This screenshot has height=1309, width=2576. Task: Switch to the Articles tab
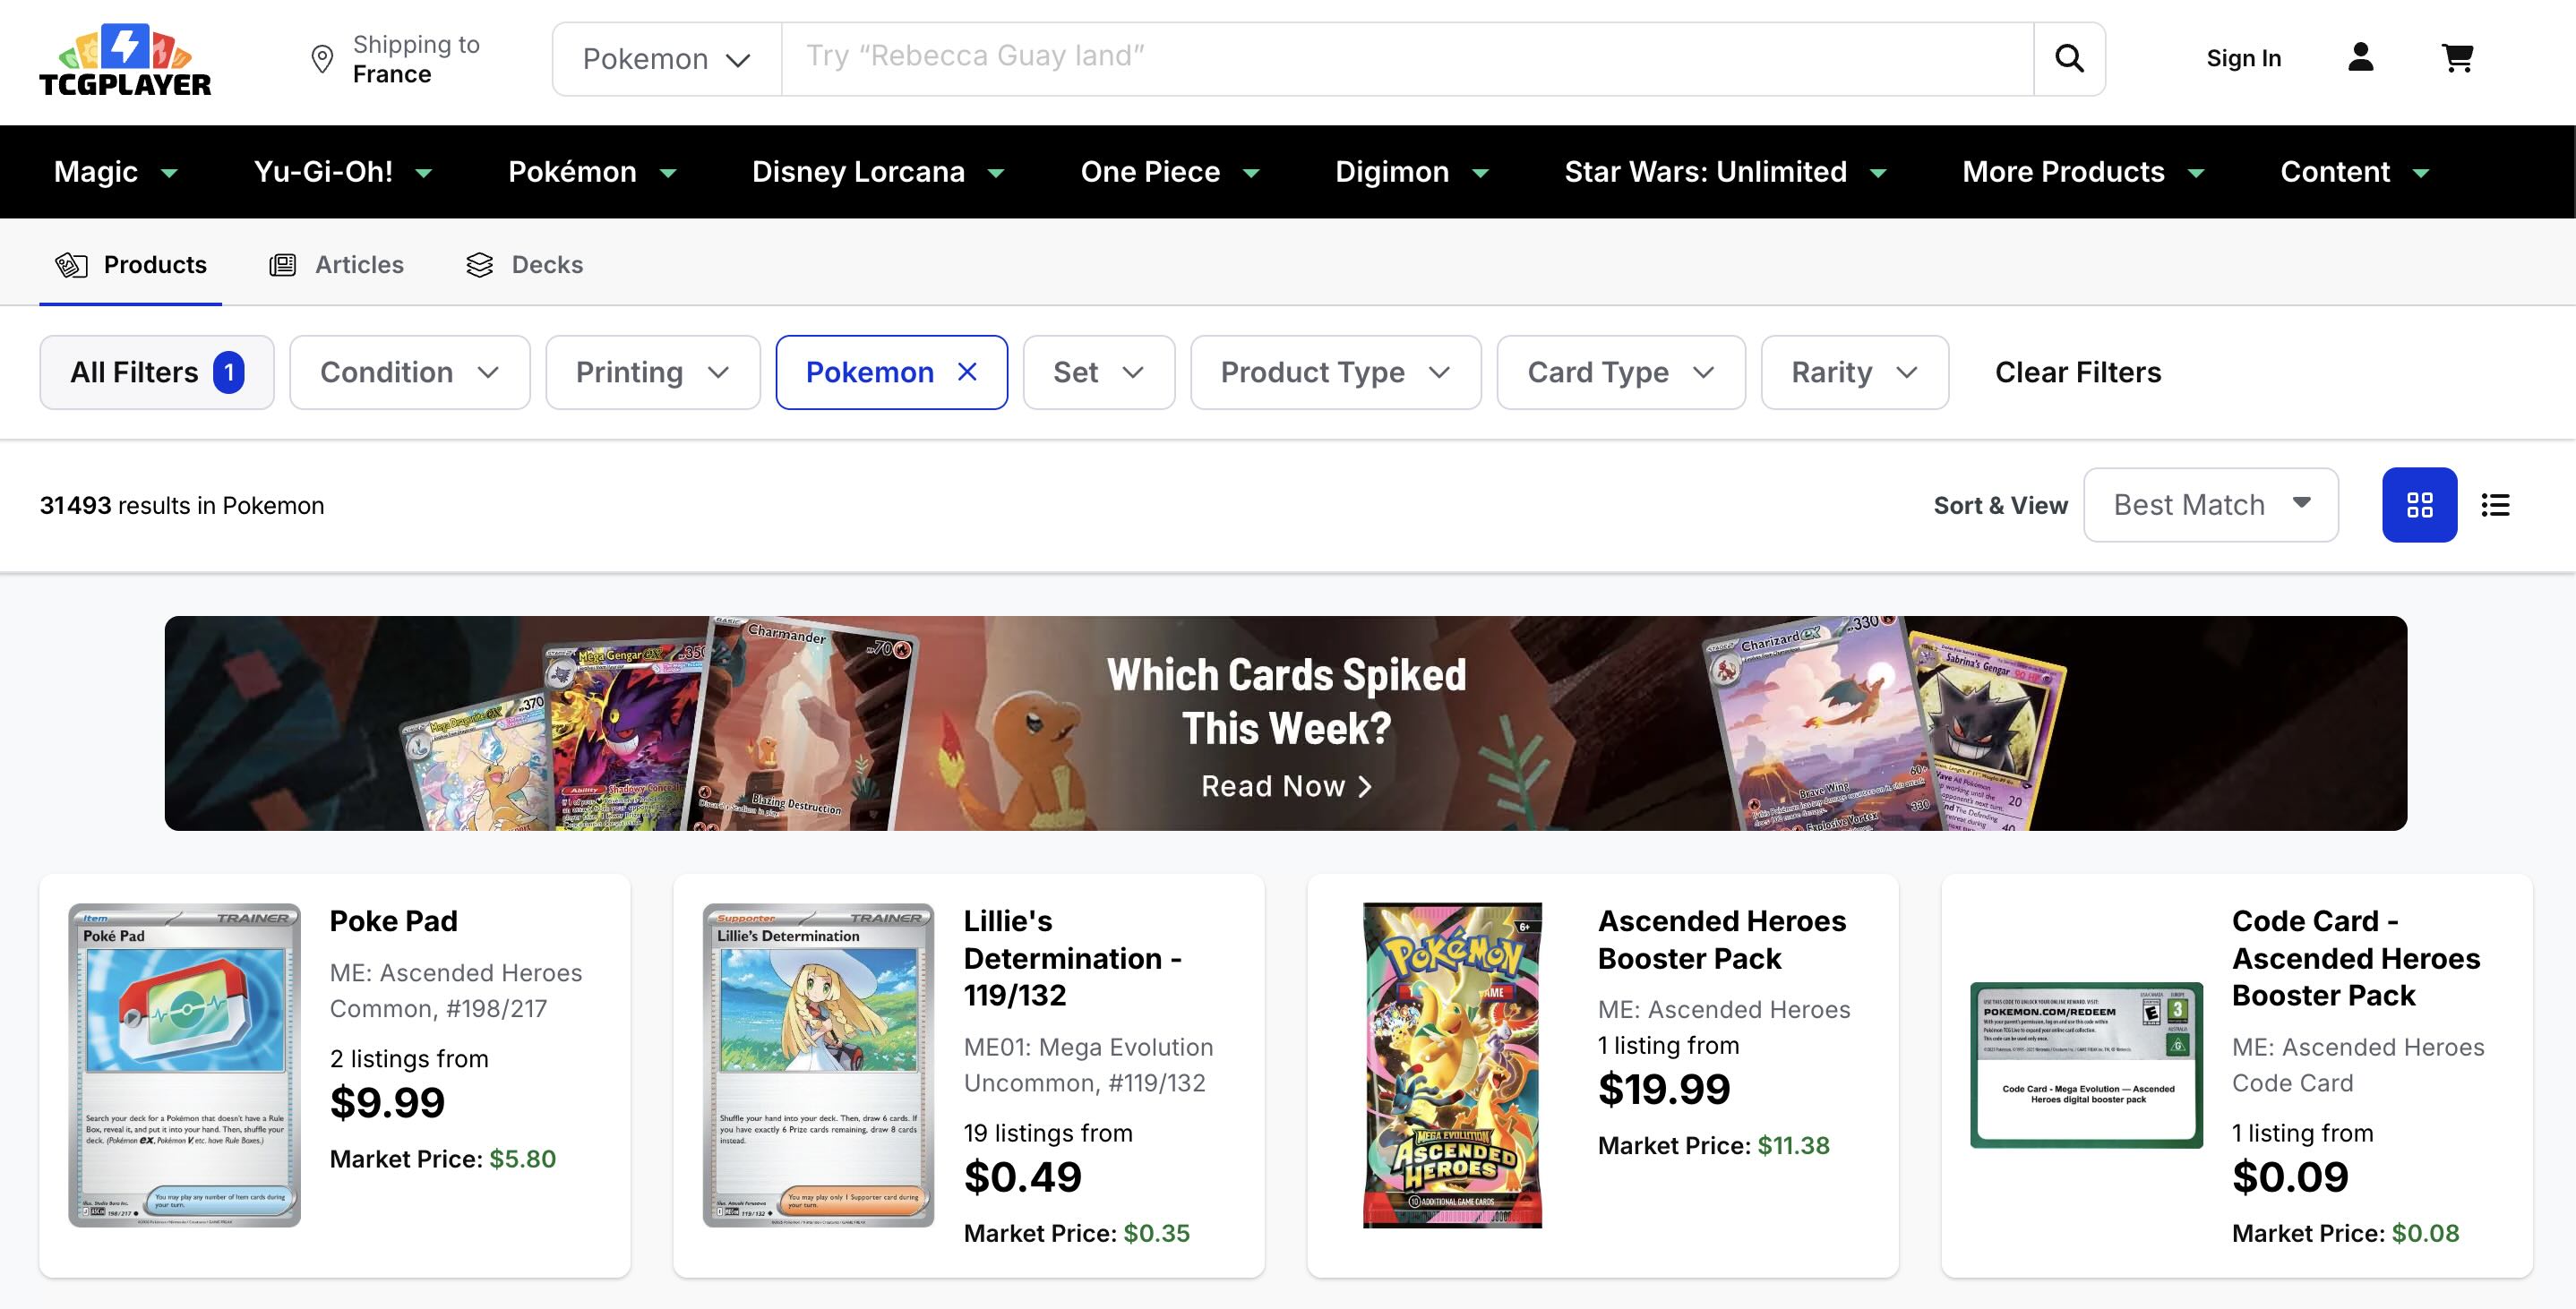pos(337,265)
